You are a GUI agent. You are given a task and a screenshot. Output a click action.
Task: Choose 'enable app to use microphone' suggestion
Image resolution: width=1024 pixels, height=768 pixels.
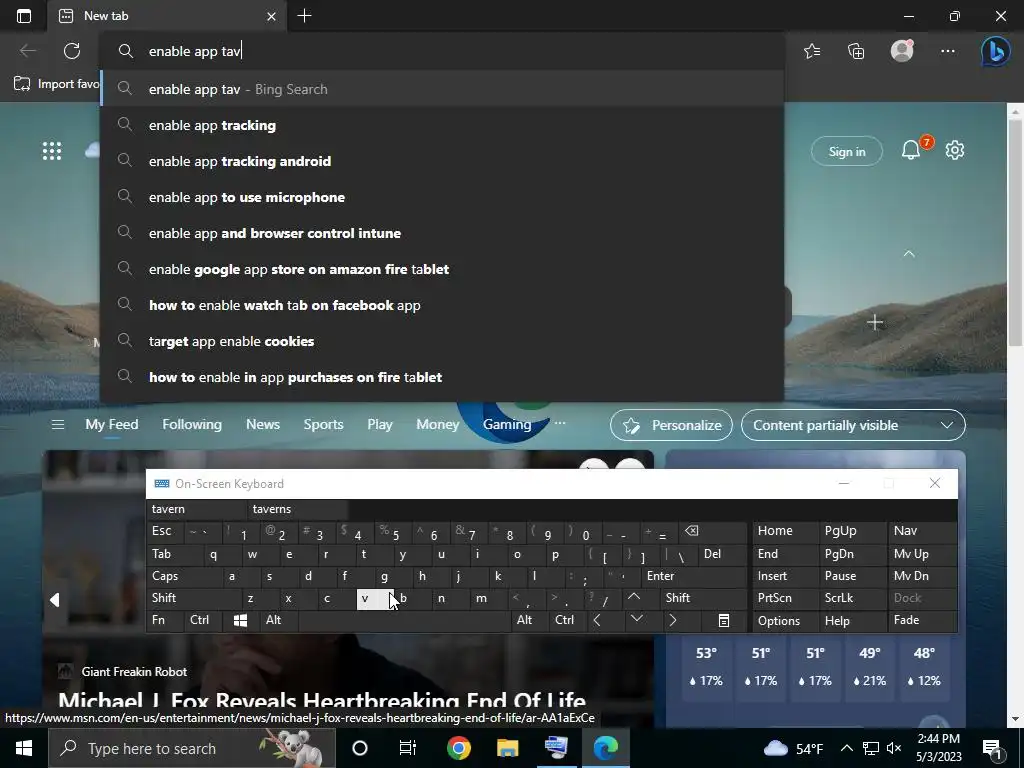(442, 197)
